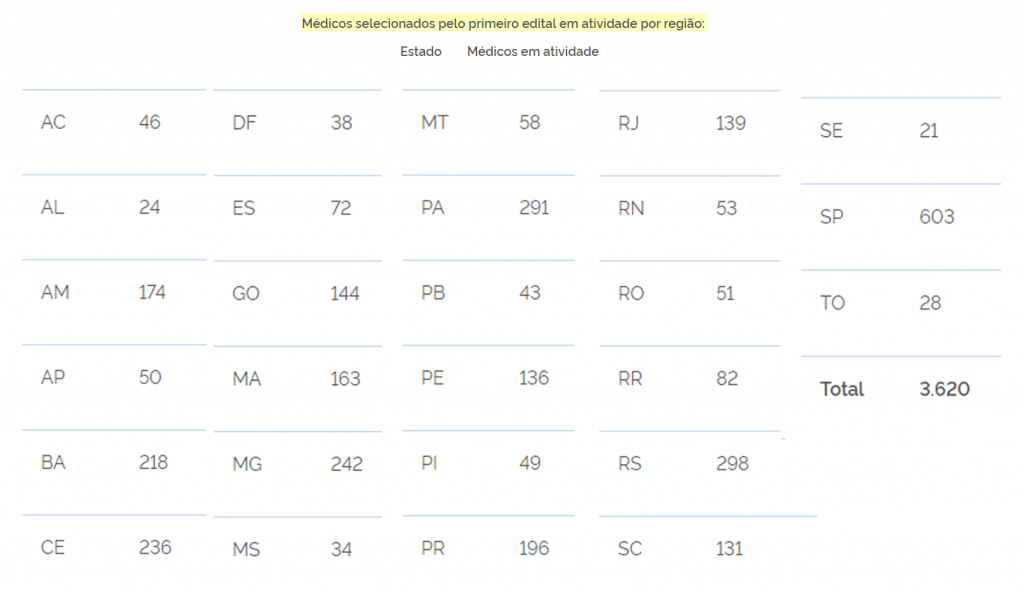The image size is (1024, 595).
Task: Click the value 236 for CE
Action: pyautogui.click(x=155, y=548)
